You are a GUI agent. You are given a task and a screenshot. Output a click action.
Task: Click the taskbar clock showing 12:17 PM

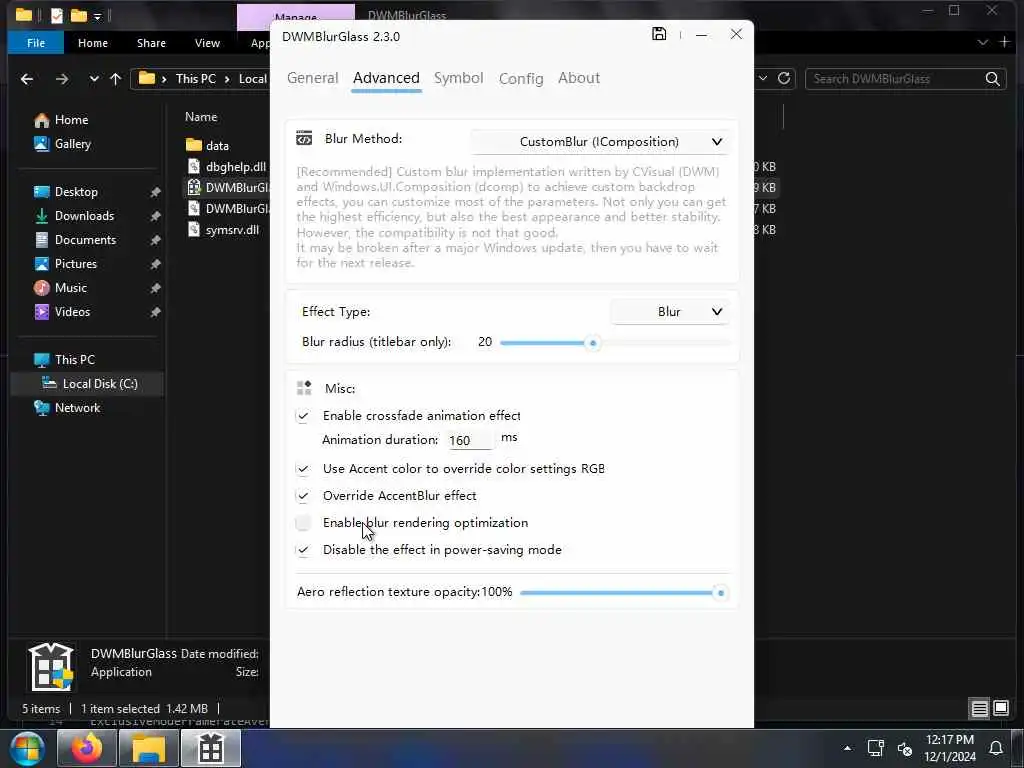pos(950,748)
